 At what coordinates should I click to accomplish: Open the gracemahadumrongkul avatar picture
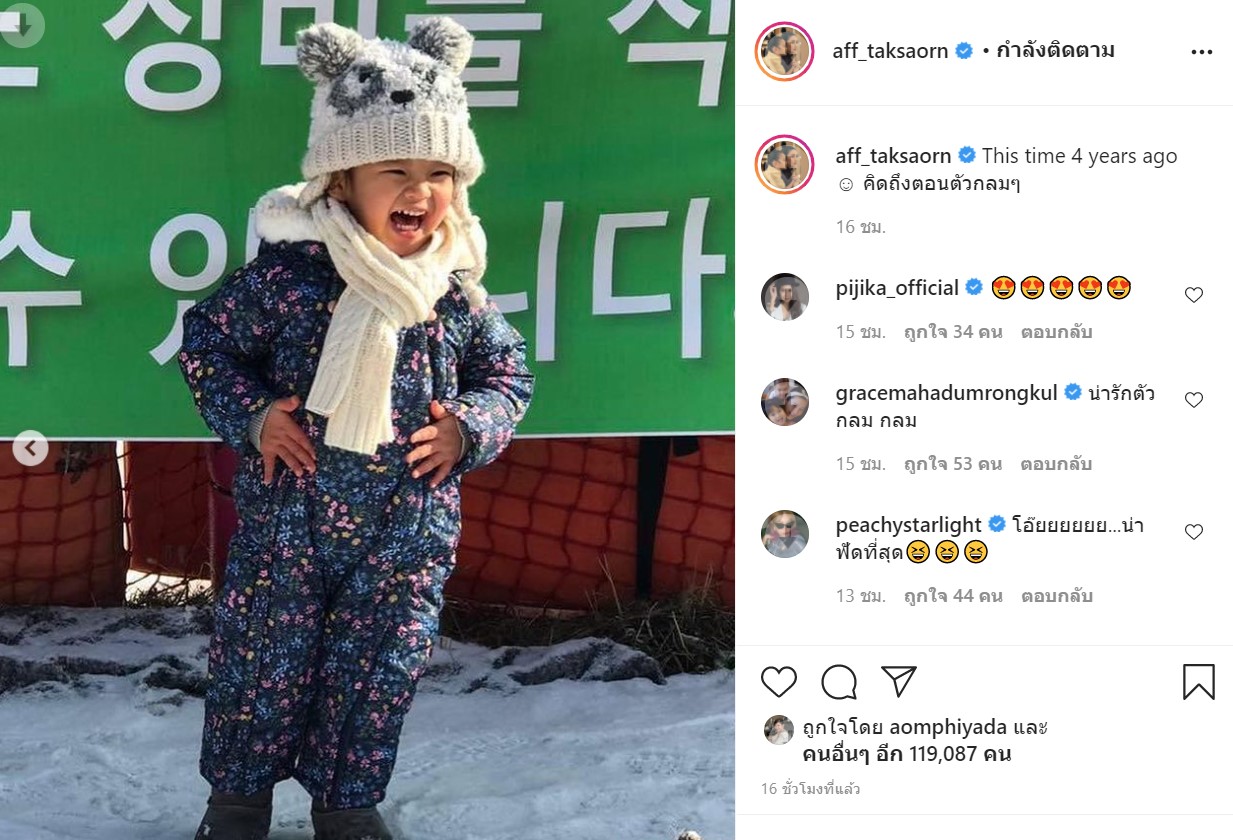(785, 402)
